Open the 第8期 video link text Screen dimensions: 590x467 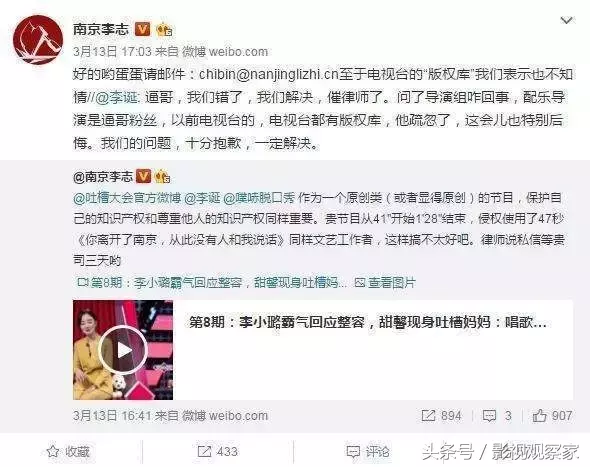(x=212, y=283)
